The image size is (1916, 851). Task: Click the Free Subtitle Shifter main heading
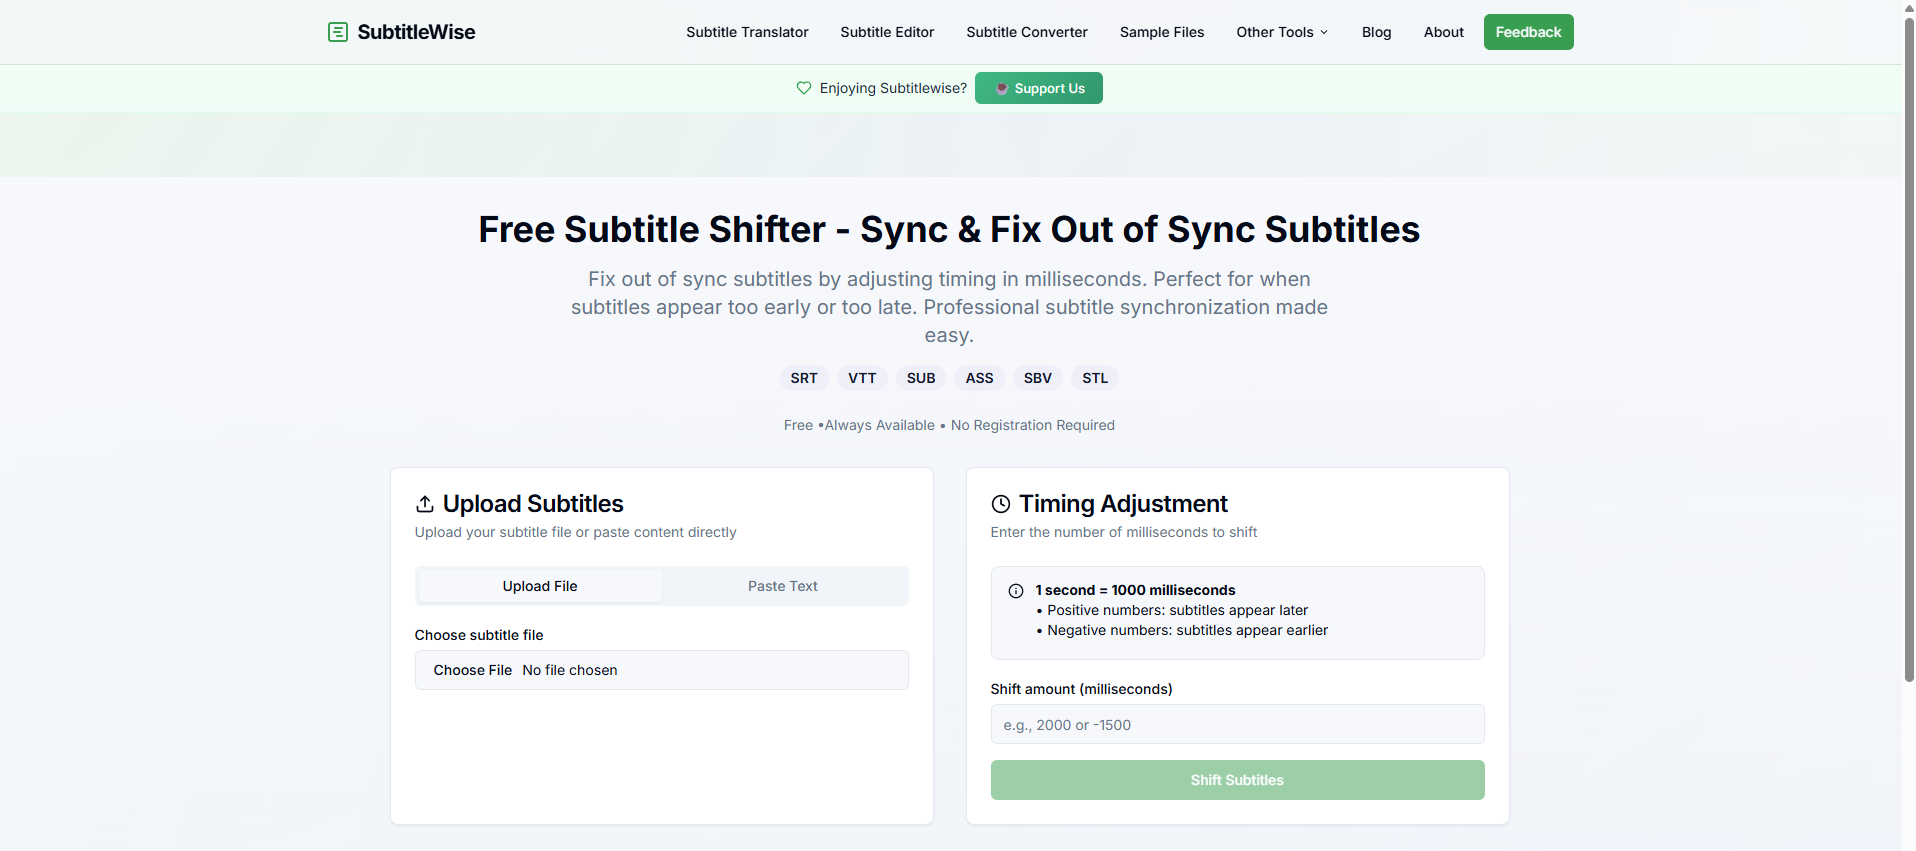point(949,229)
